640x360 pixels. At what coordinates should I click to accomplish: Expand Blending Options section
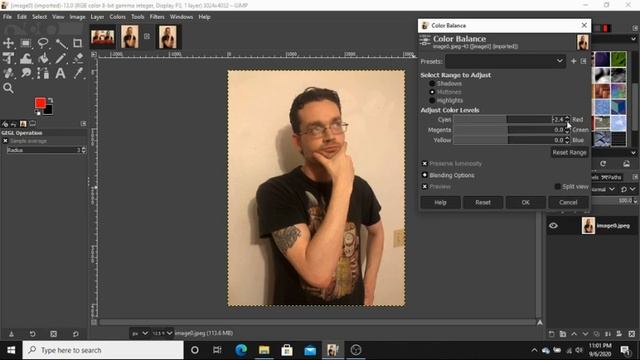click(424, 175)
